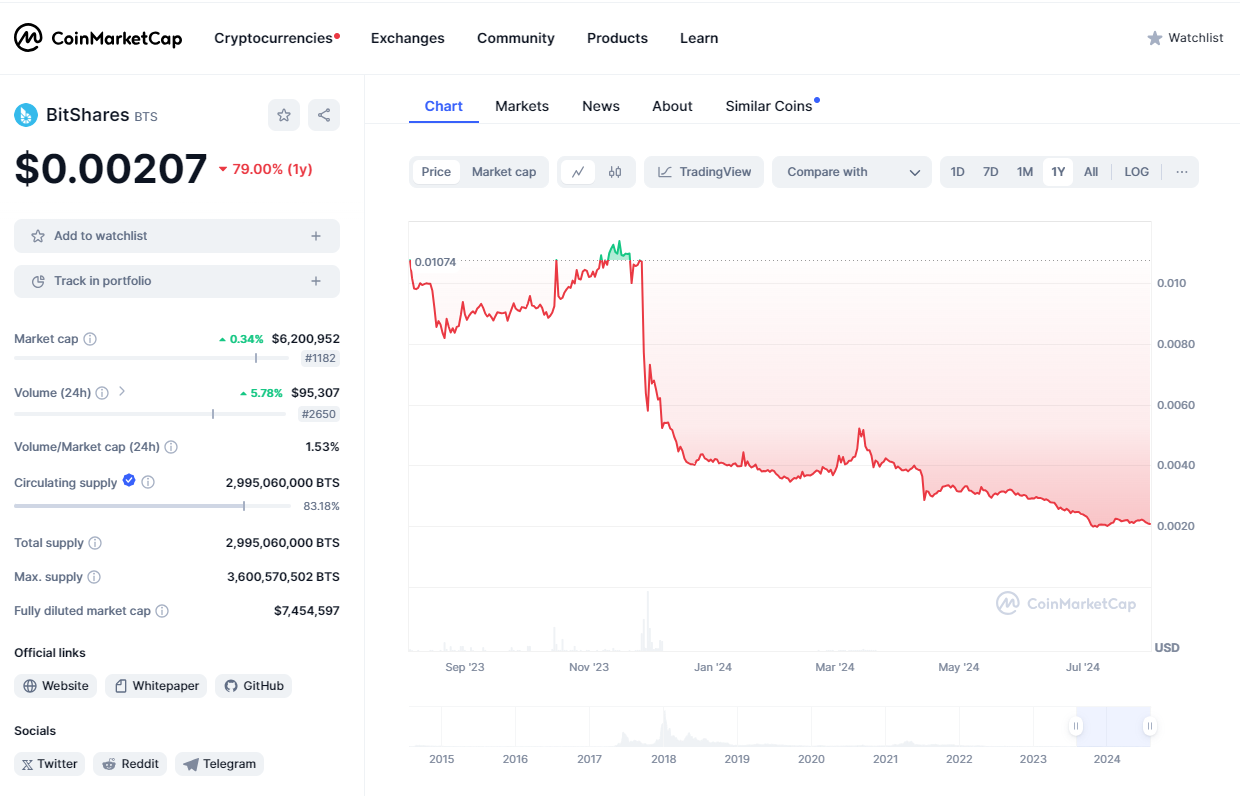
Task: Open the Learn menu
Action: pyautogui.click(x=699, y=38)
